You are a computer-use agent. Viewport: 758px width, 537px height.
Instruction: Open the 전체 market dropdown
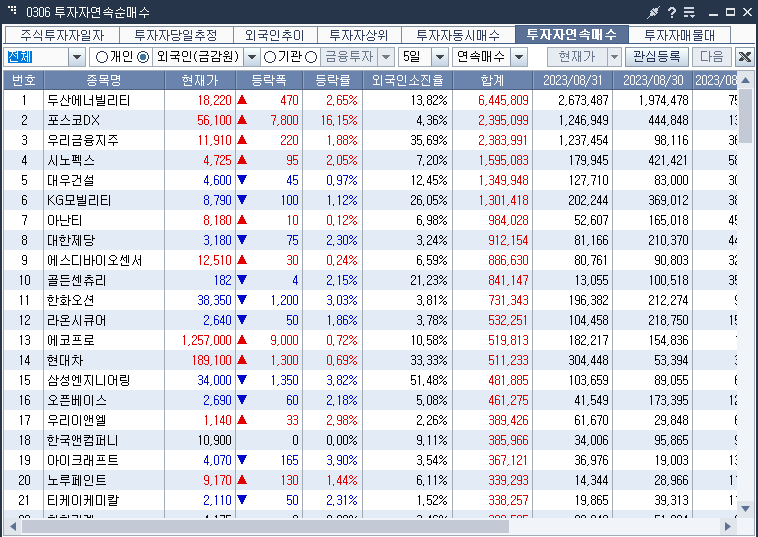tap(77, 57)
